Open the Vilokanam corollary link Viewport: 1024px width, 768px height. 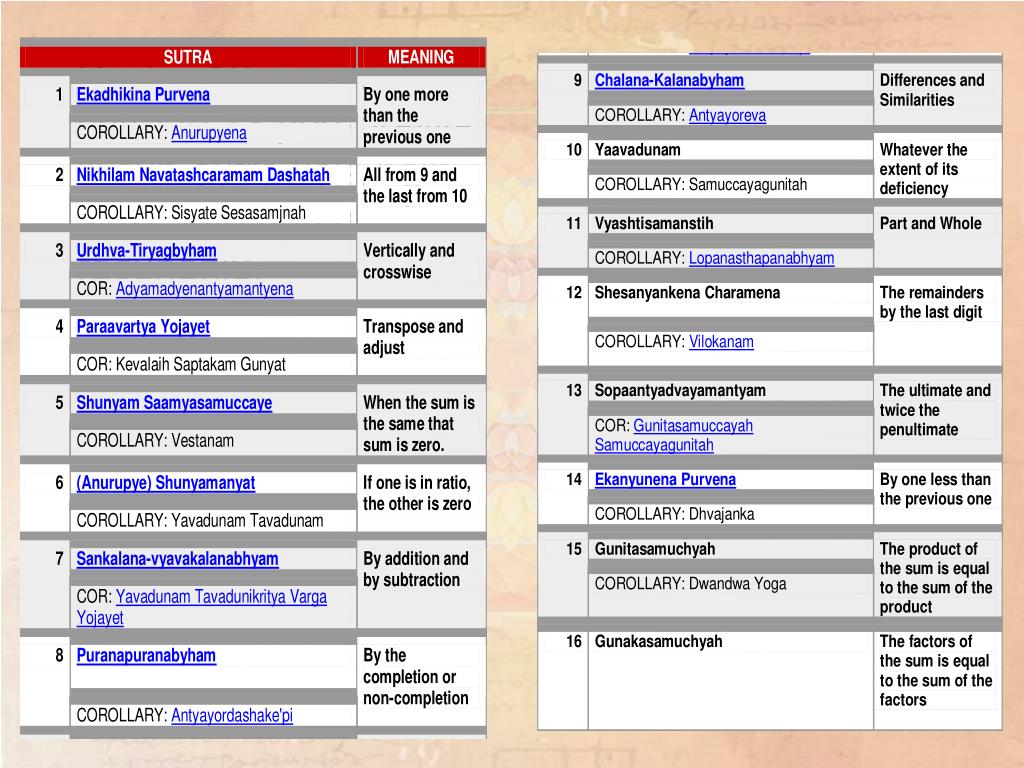pos(721,342)
